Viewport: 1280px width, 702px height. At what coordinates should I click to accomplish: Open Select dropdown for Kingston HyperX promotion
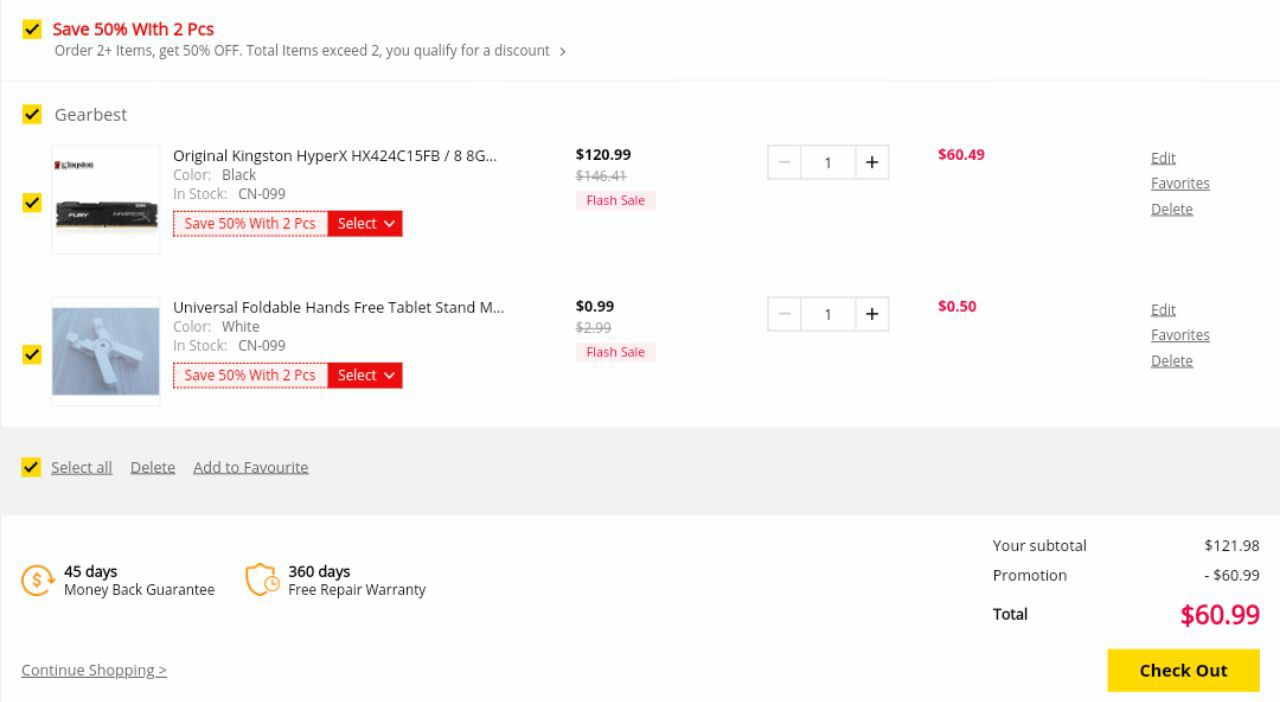[x=365, y=224]
